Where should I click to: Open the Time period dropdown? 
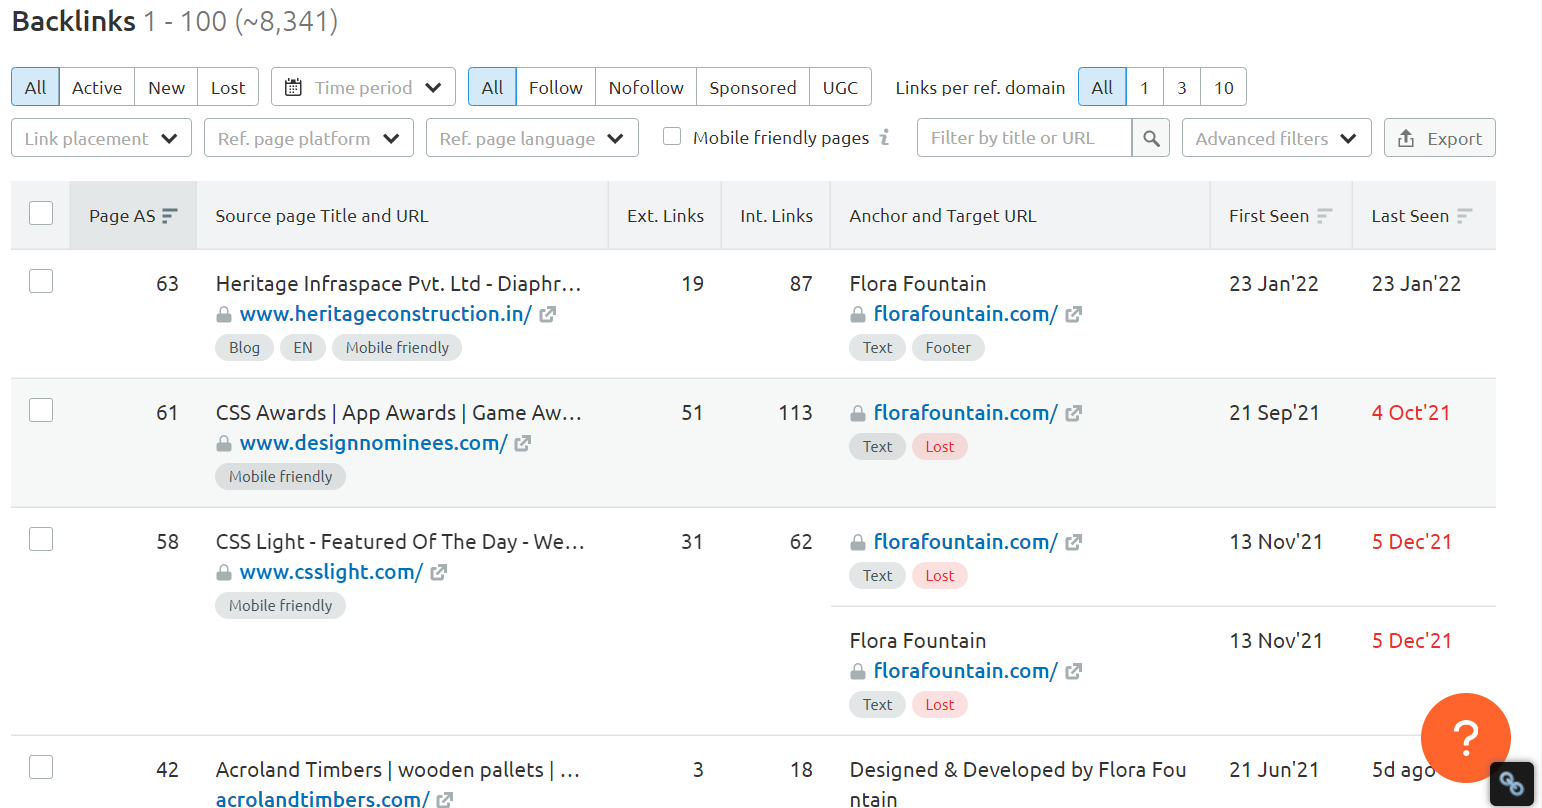[x=363, y=87]
